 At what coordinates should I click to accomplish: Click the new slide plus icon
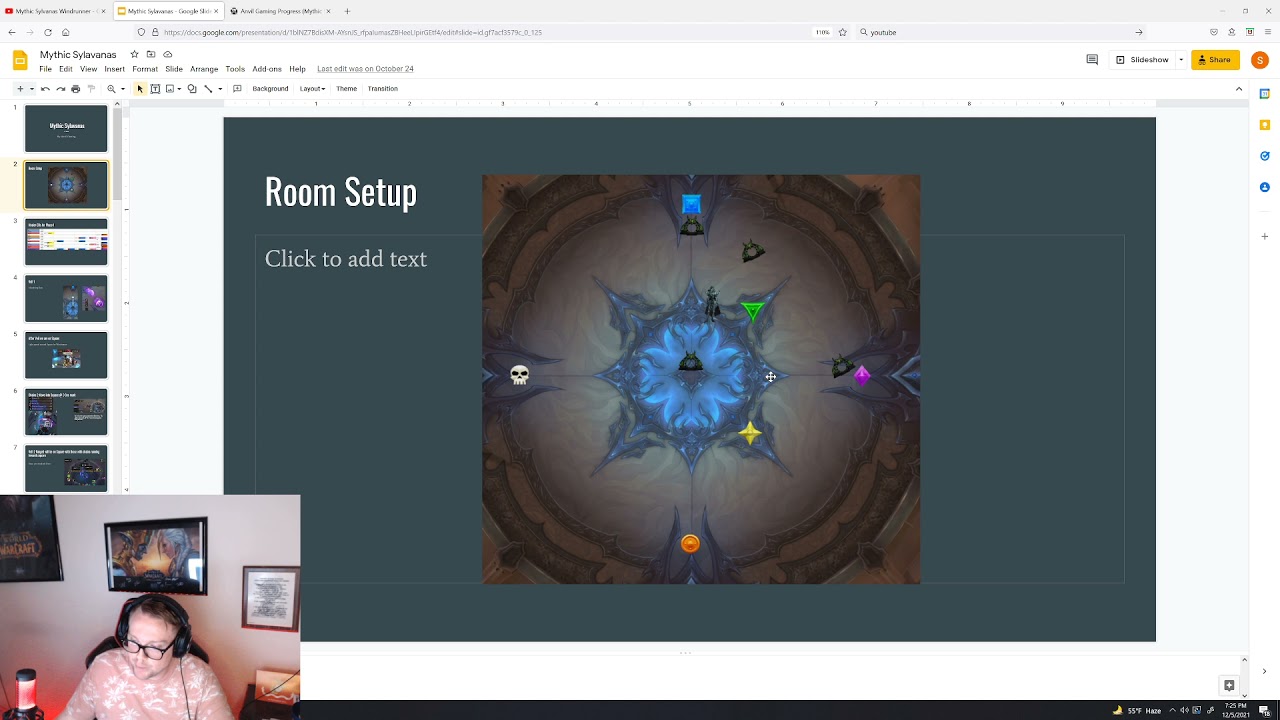coord(19,89)
